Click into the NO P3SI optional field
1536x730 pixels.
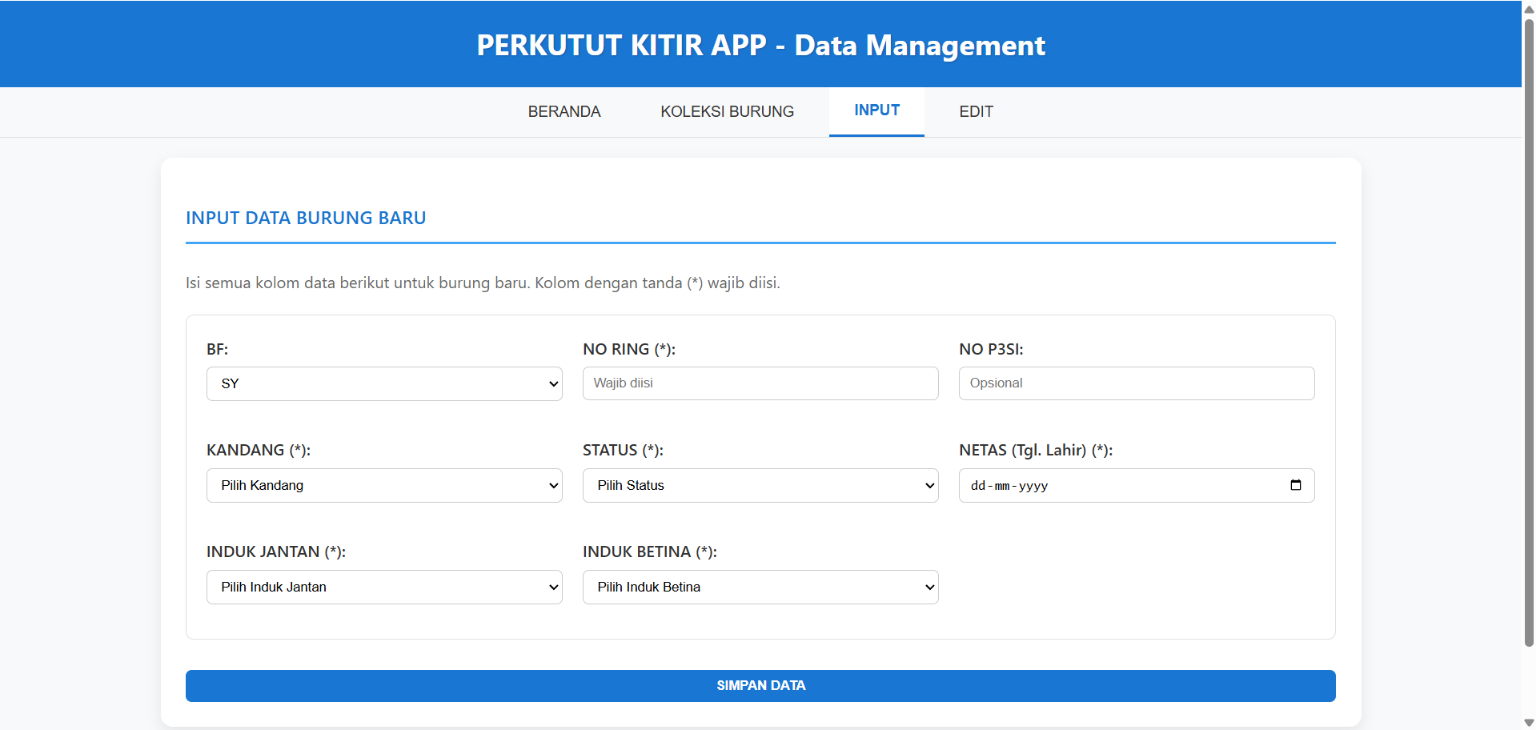pos(1136,384)
